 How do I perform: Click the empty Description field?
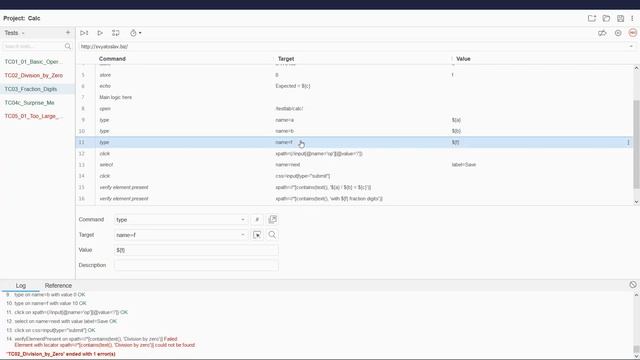[196, 265]
